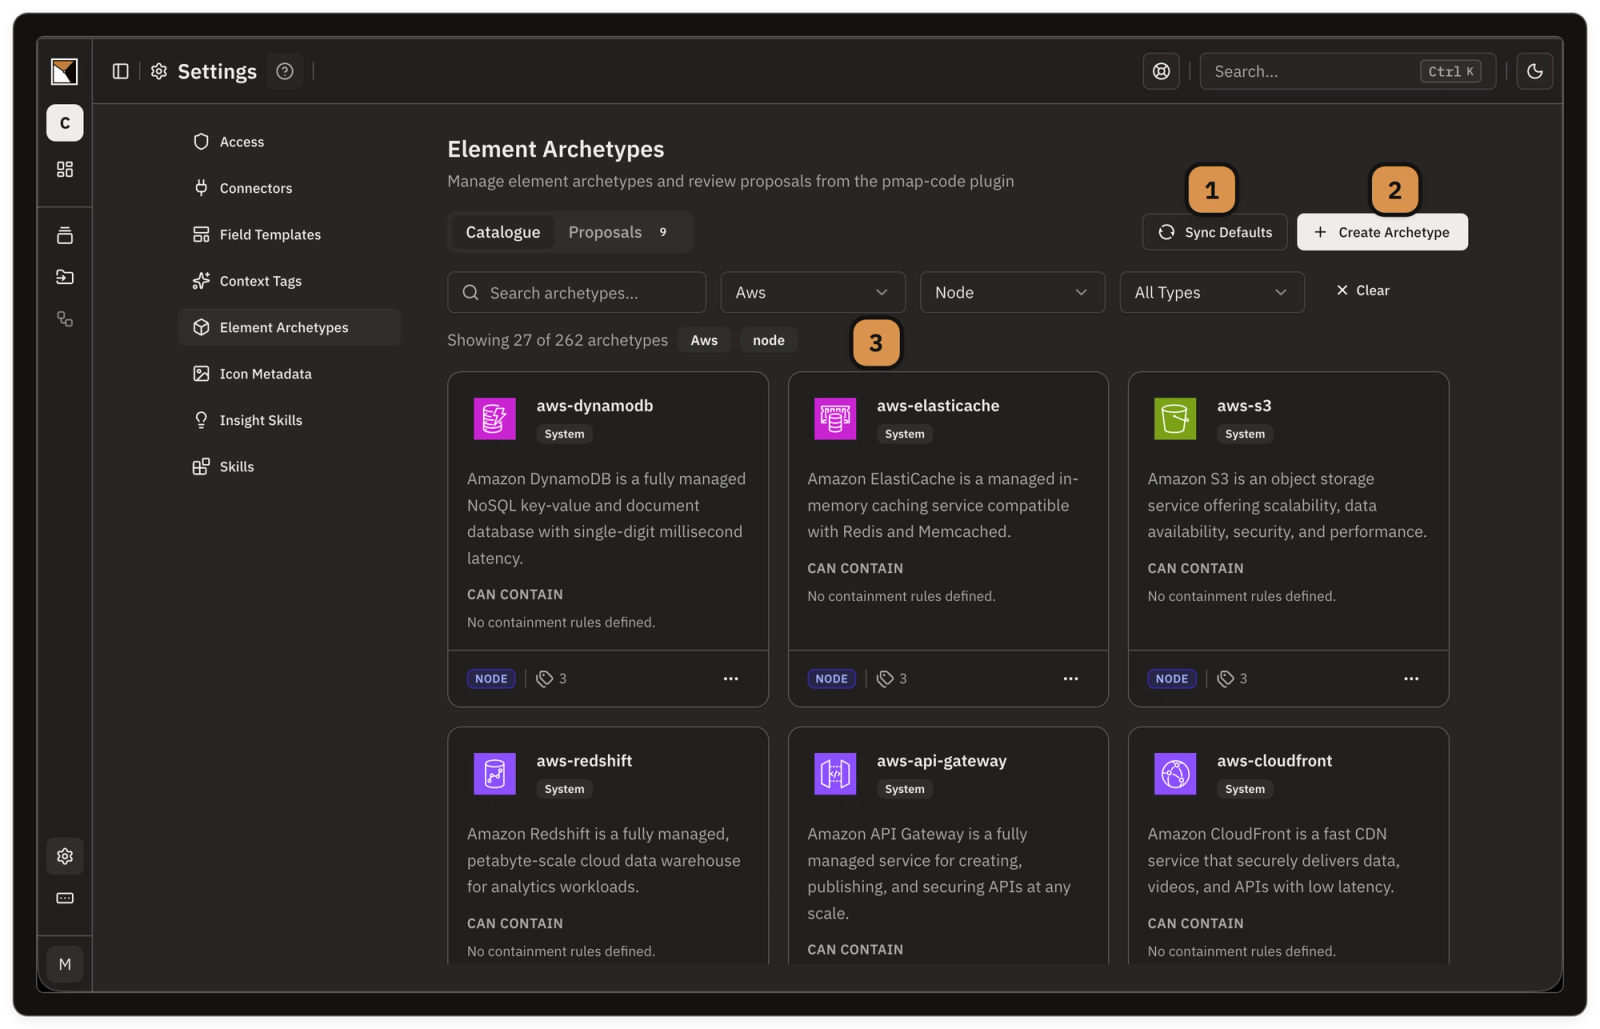Click the linked shapes icon in left rail
This screenshot has width=1600, height=1029.
pyautogui.click(x=65, y=319)
